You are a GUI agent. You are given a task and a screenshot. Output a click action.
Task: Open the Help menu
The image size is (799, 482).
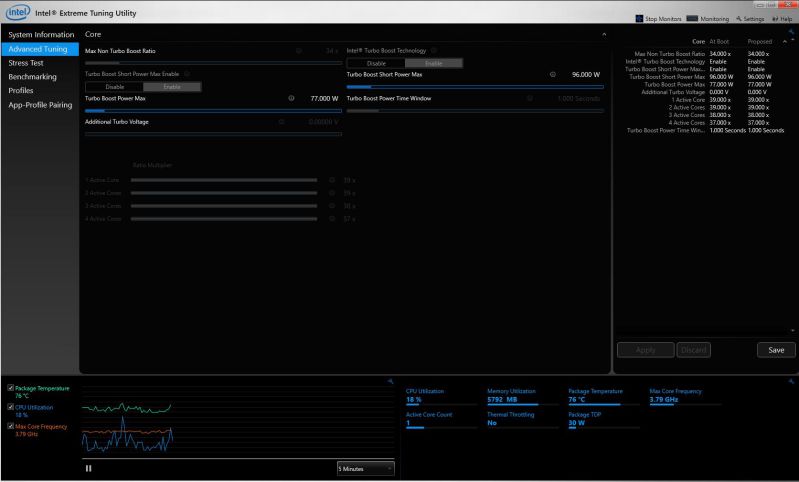click(782, 19)
